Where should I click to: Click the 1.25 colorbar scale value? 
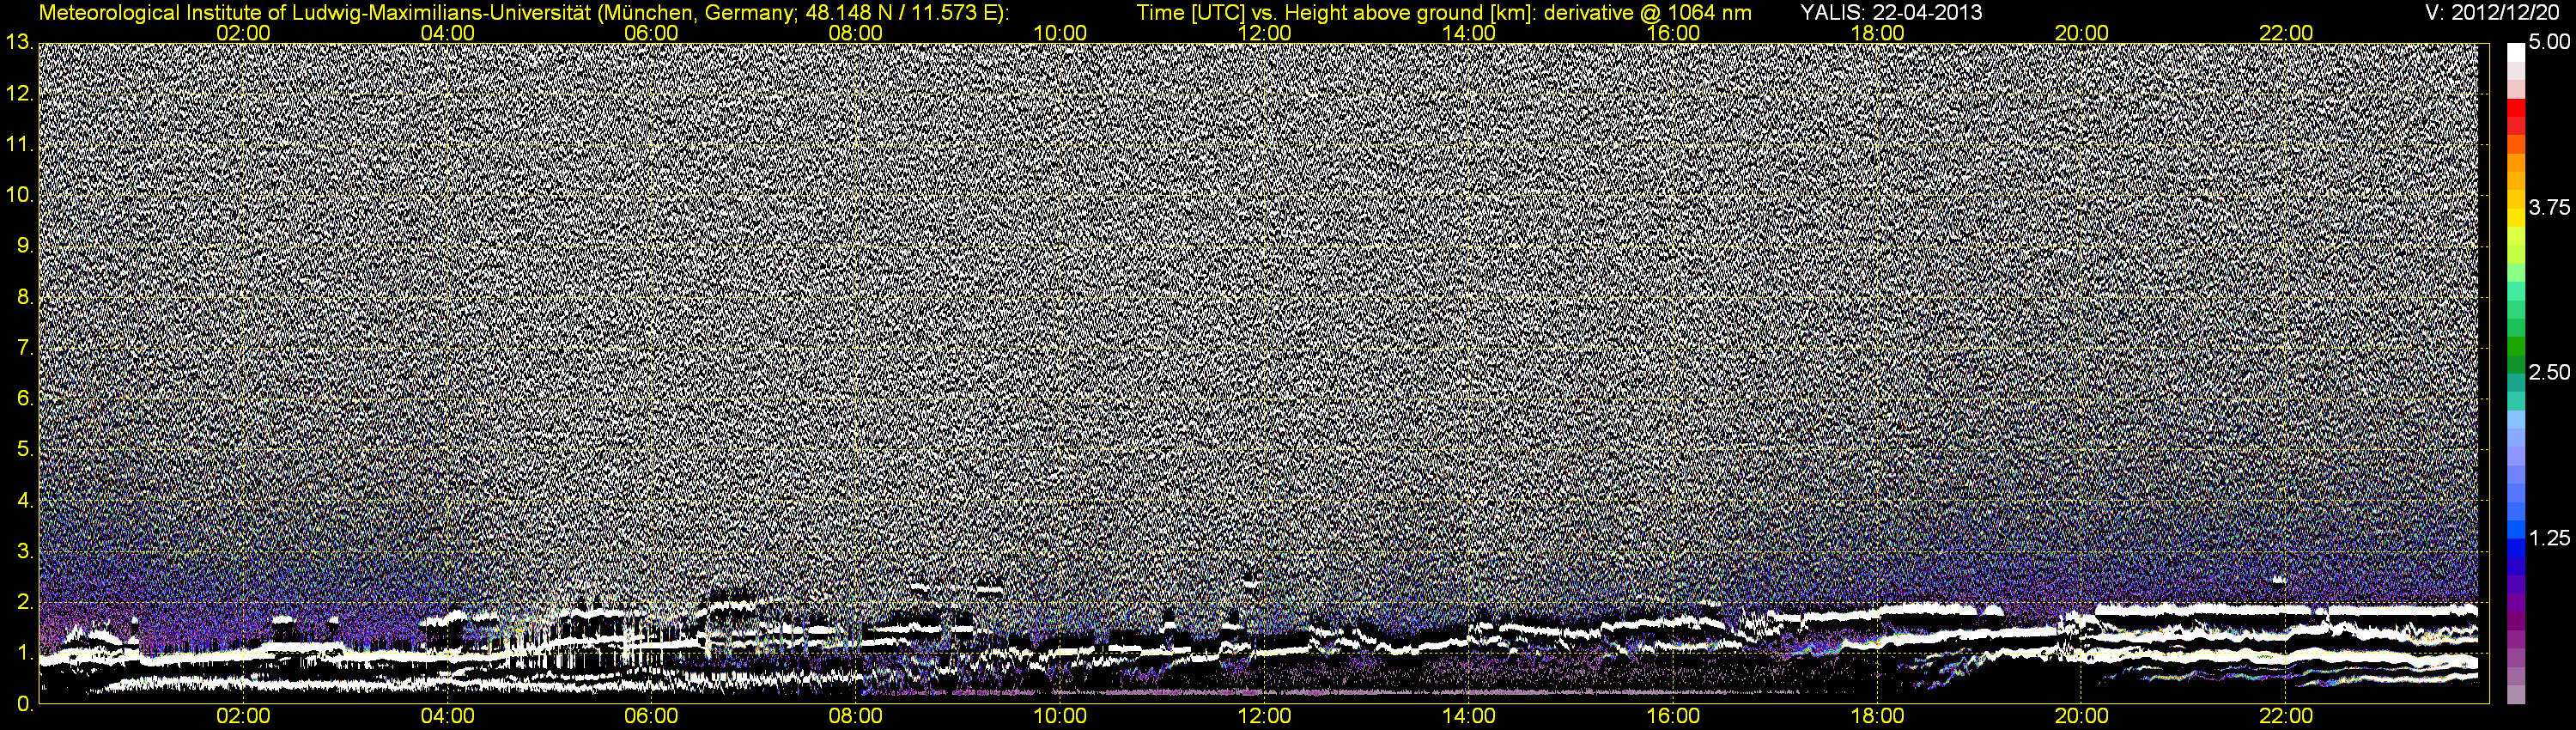(x=2549, y=538)
